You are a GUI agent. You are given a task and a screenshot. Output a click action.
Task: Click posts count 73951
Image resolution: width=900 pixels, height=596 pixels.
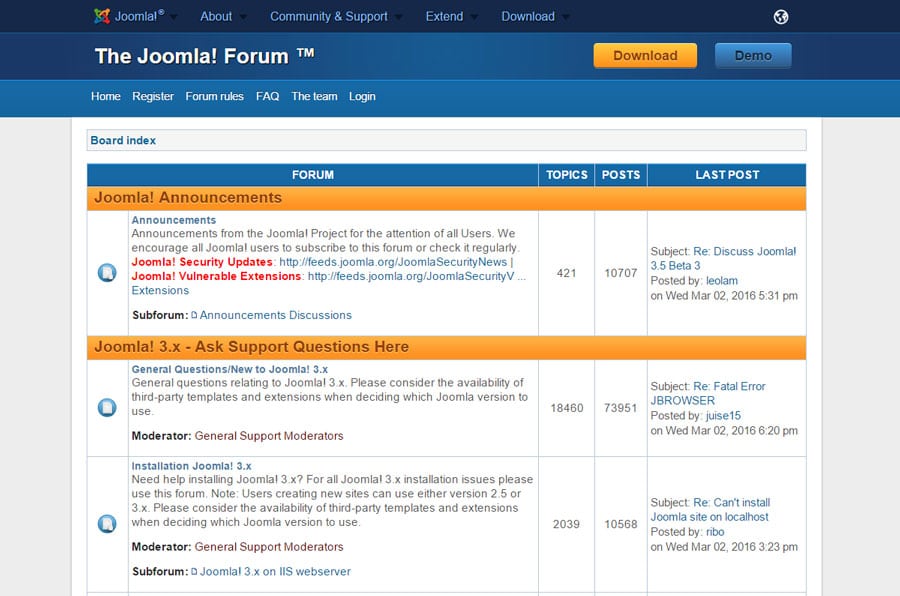click(620, 408)
